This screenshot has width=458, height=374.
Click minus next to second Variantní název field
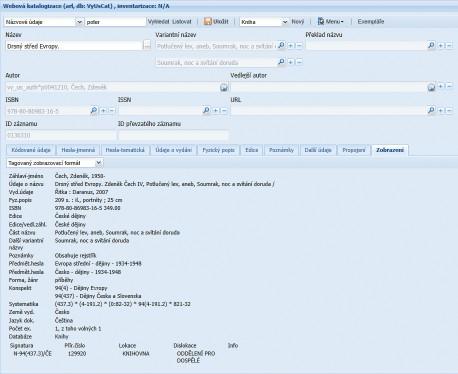(x=299, y=62)
